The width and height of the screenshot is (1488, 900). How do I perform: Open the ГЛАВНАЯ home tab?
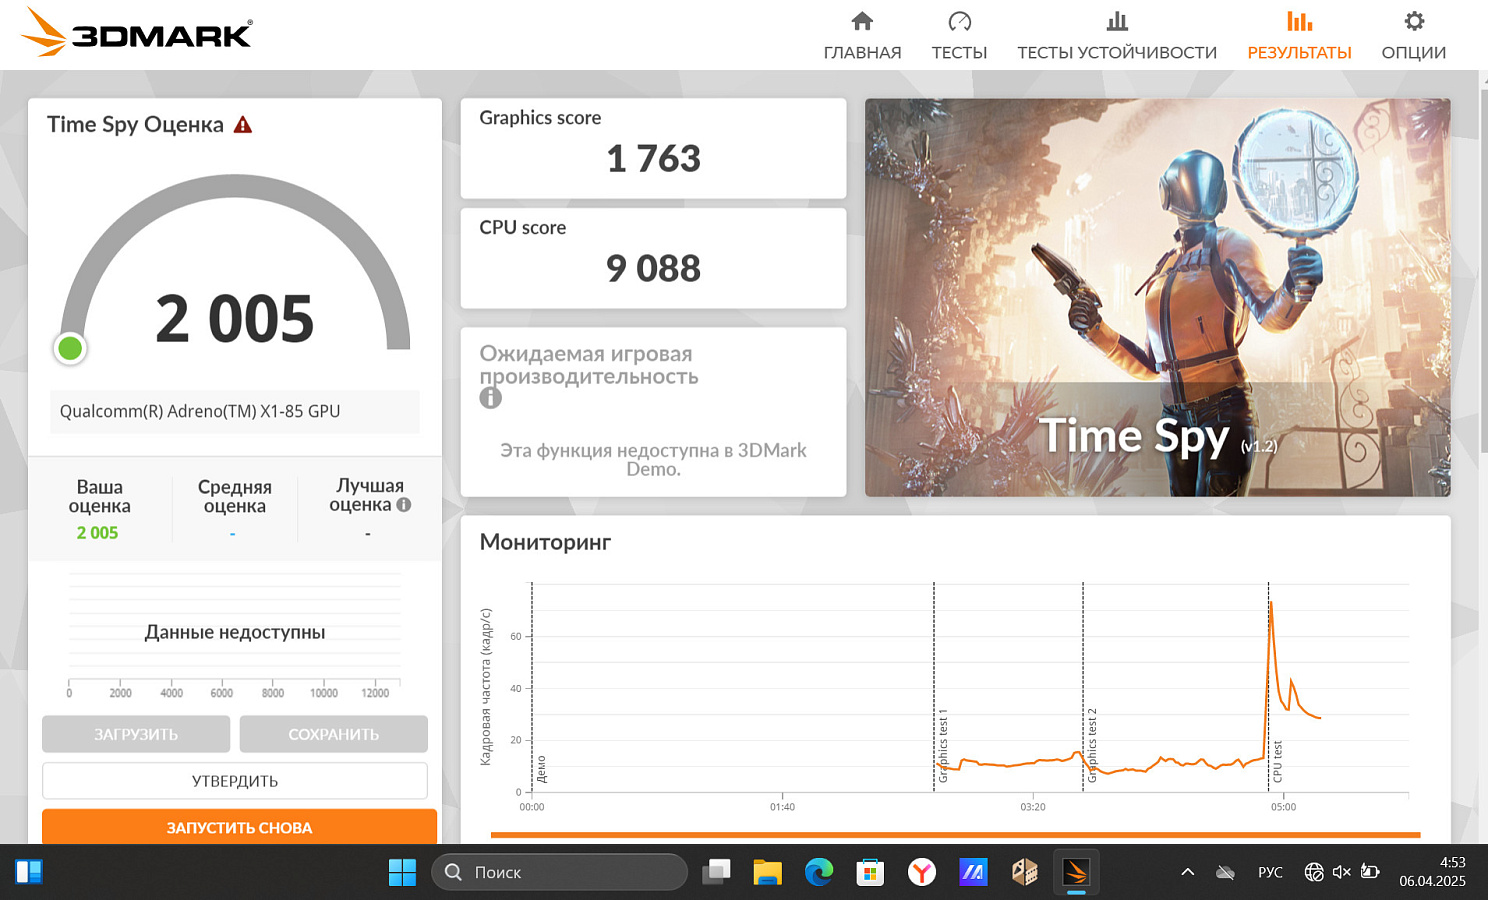(862, 36)
